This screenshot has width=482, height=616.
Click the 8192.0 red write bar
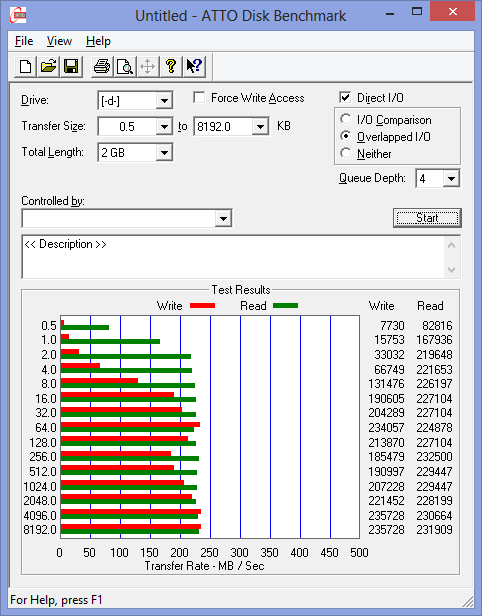tap(131, 526)
